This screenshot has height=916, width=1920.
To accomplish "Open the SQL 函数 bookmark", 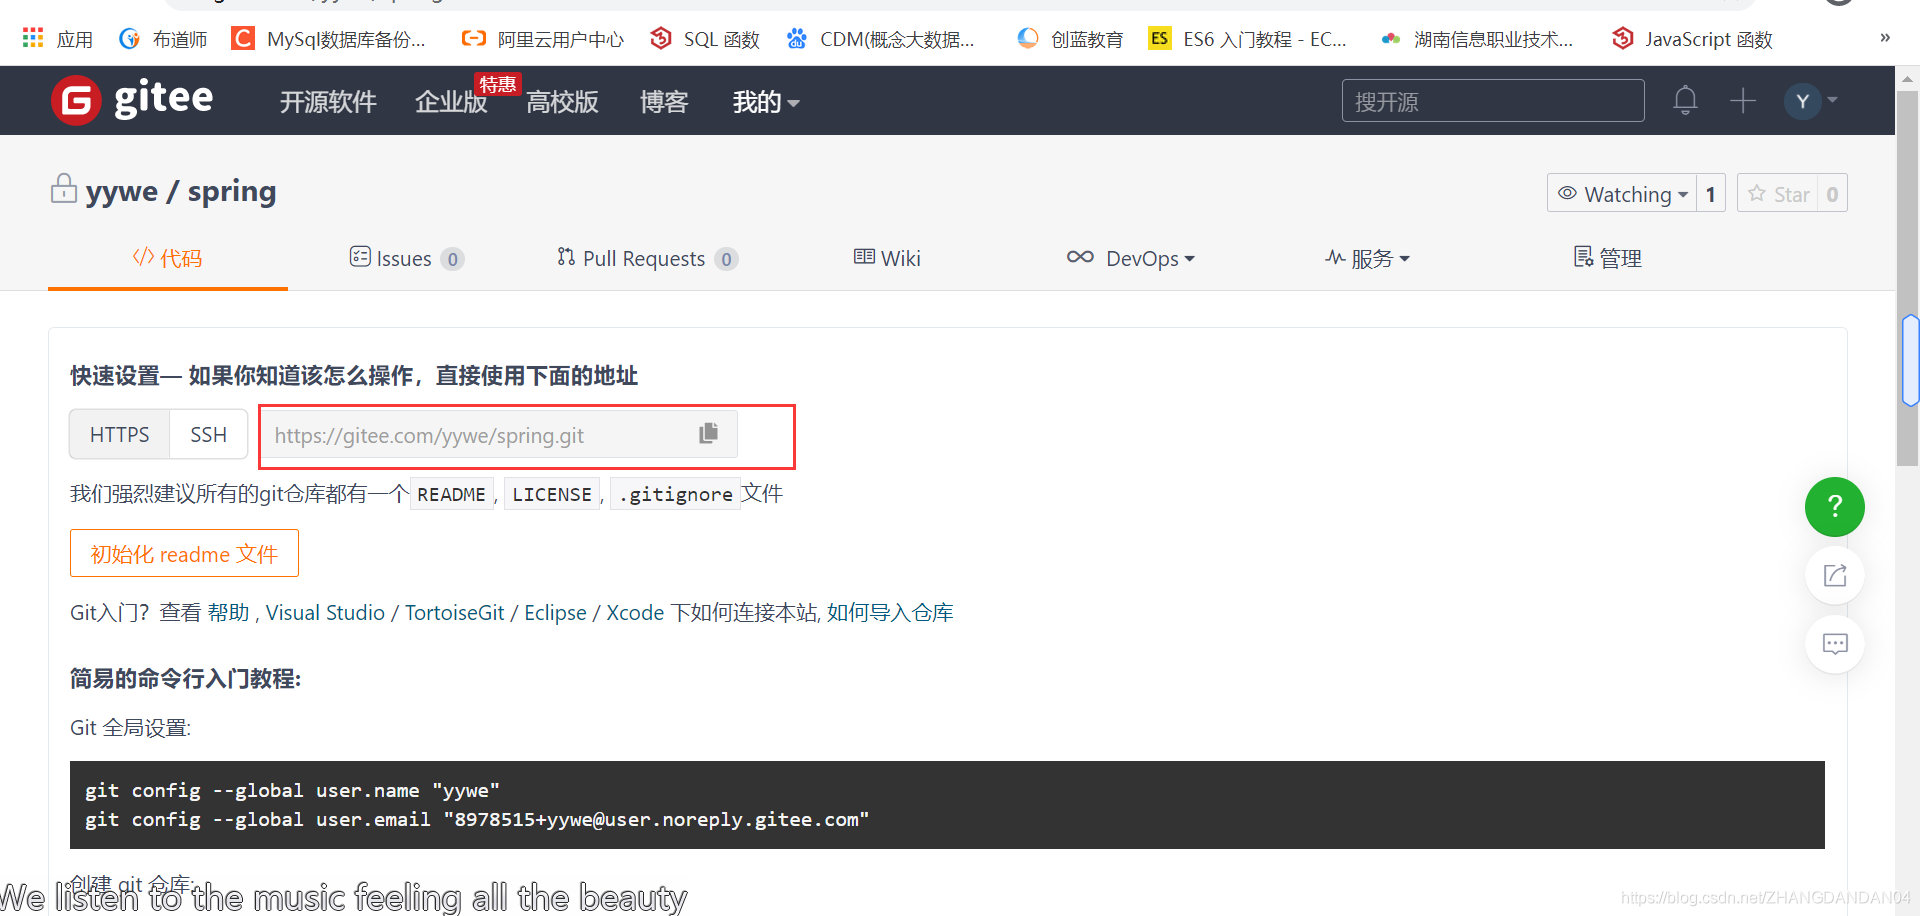I will click(x=705, y=39).
